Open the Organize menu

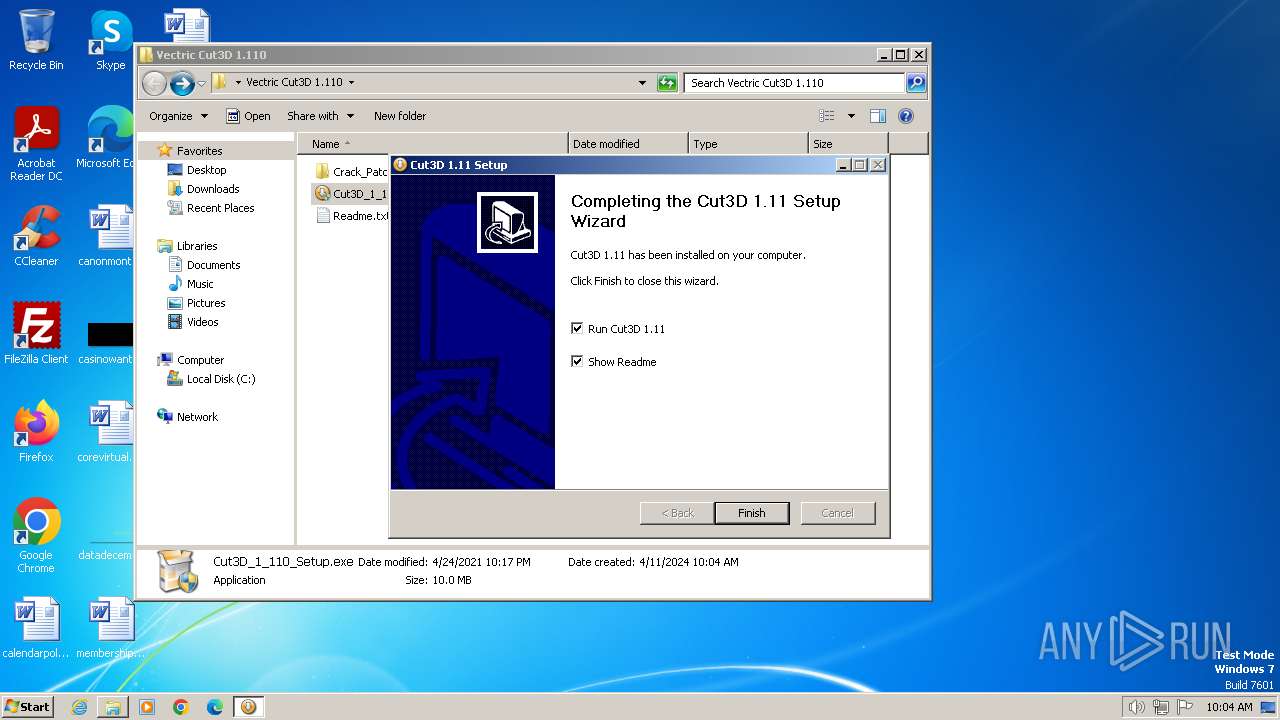178,116
